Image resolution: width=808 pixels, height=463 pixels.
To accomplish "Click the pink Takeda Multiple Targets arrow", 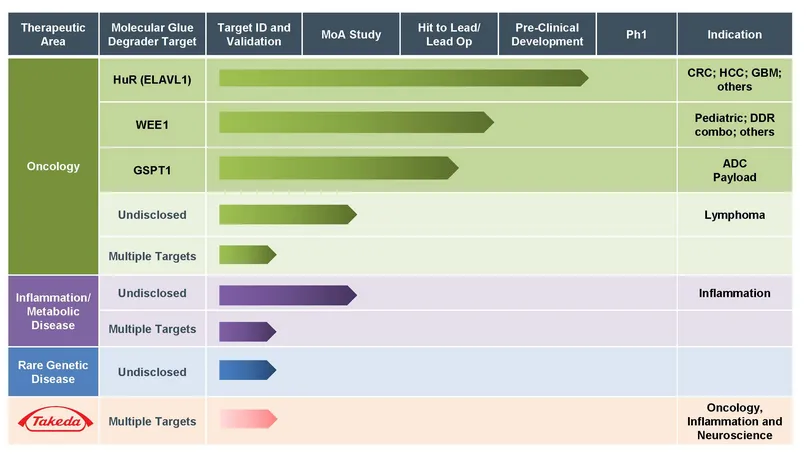I will click(247, 419).
